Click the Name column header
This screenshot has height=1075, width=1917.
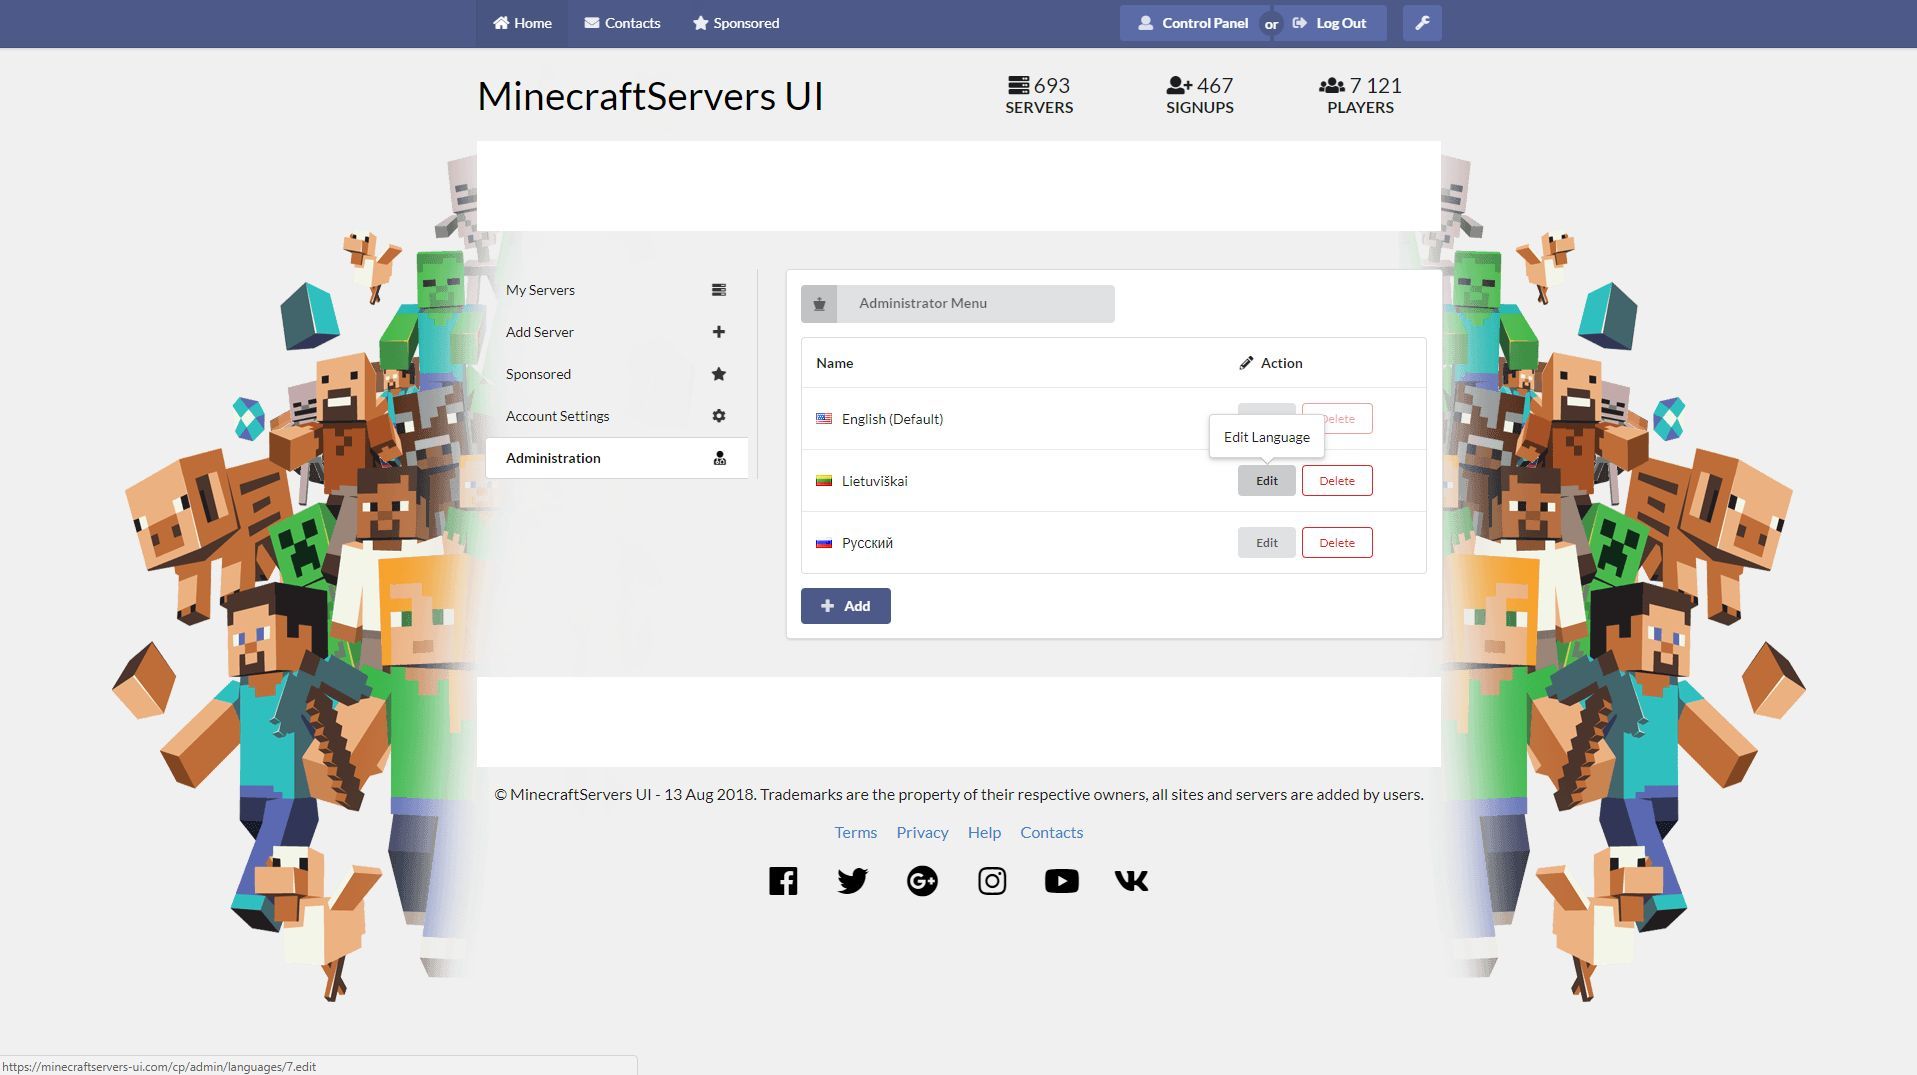click(x=834, y=363)
